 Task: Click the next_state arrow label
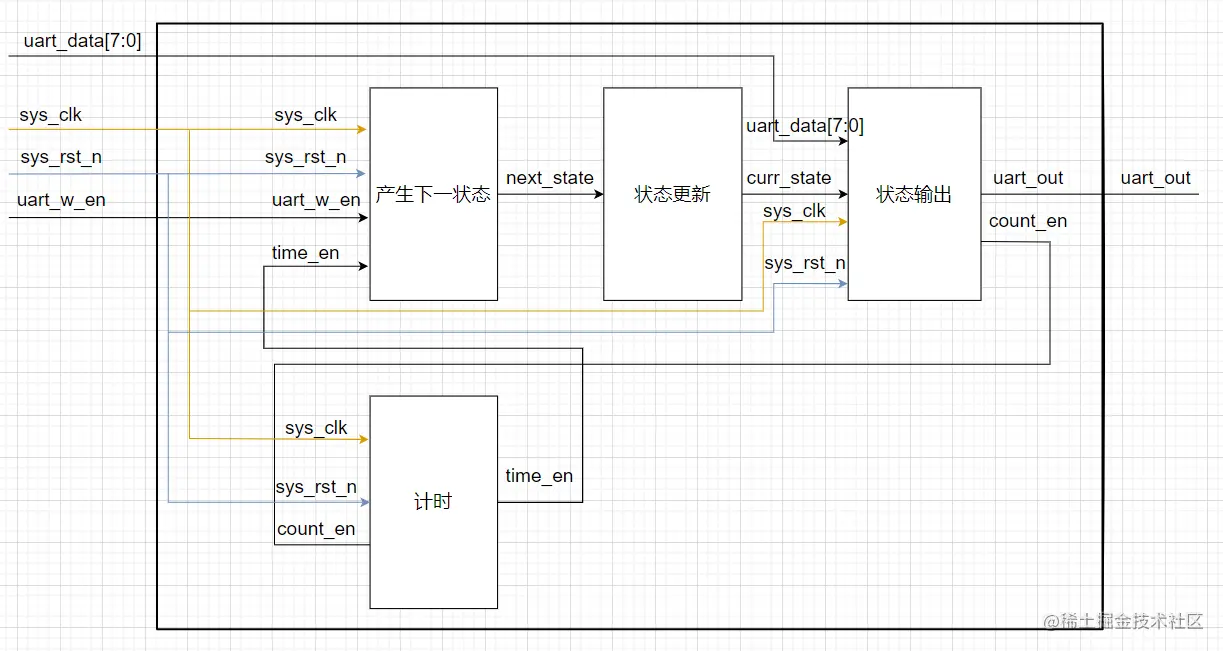pos(550,177)
